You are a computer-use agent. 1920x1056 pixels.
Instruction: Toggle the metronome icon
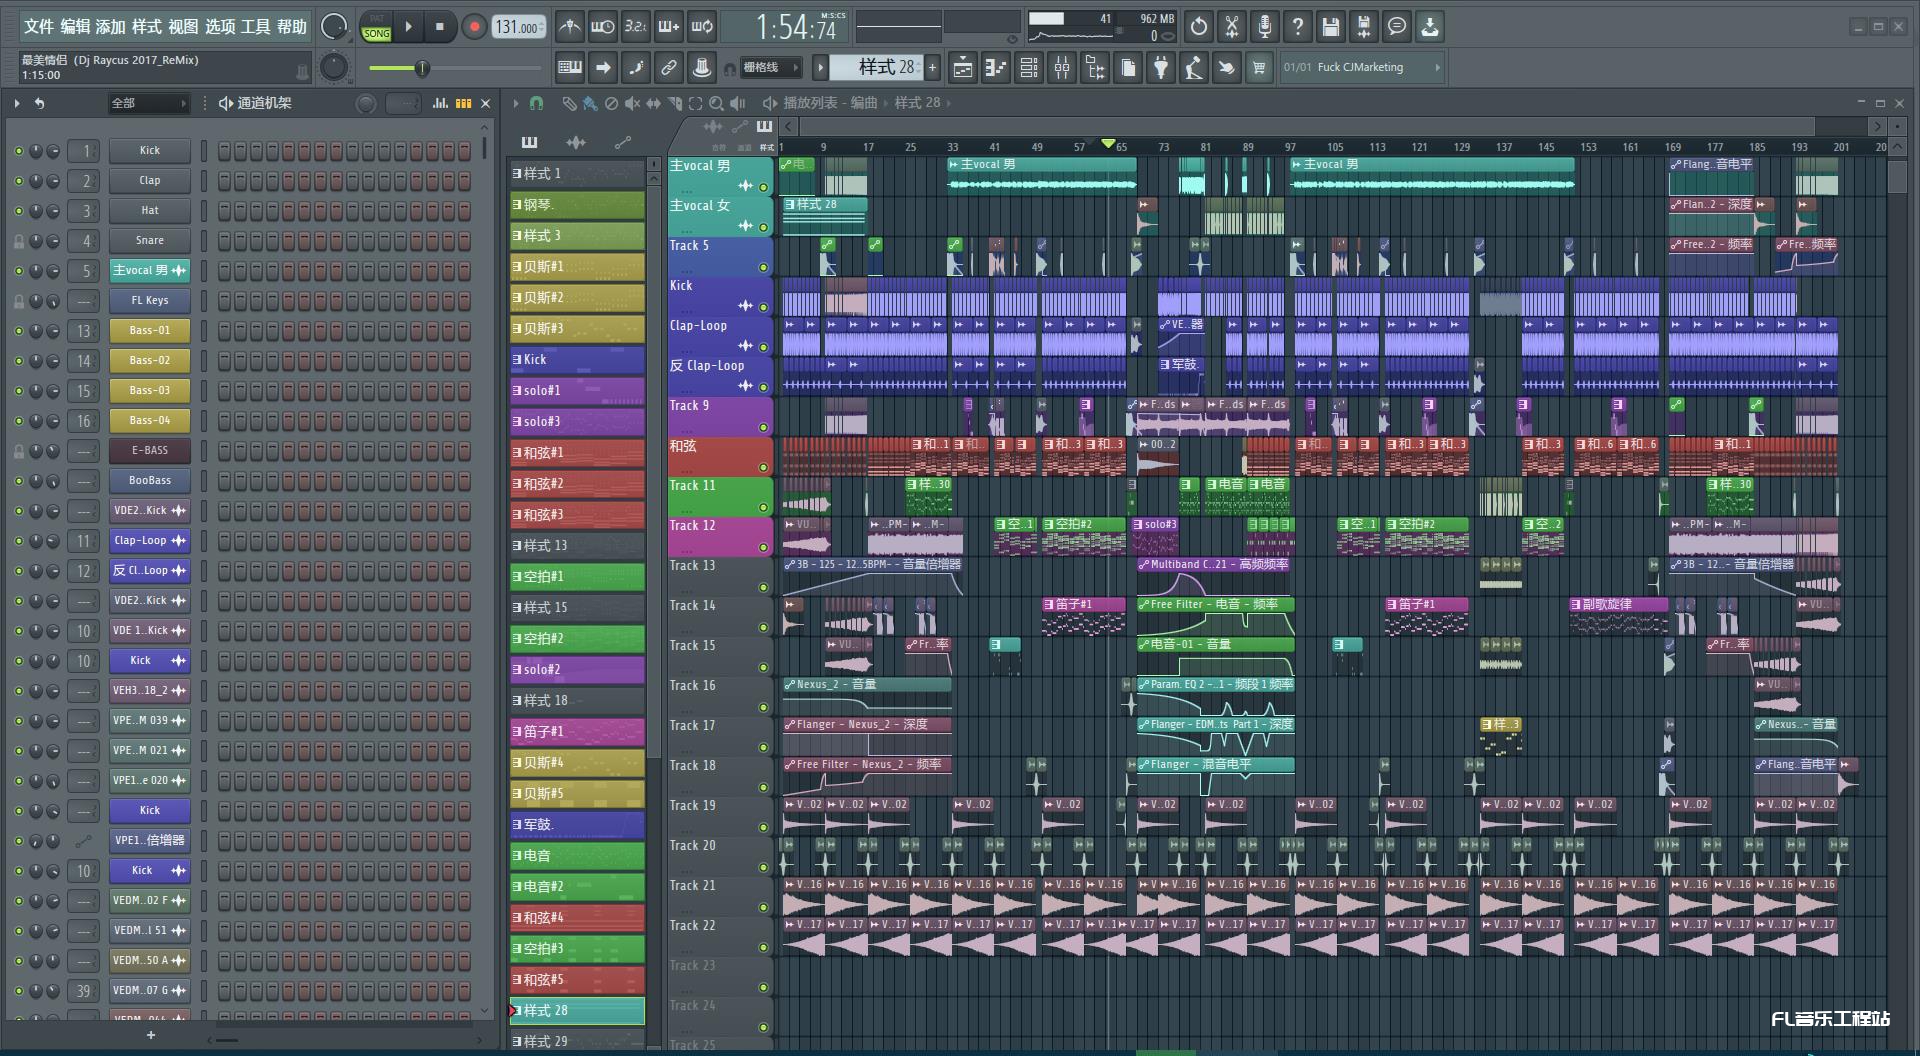click(x=569, y=27)
